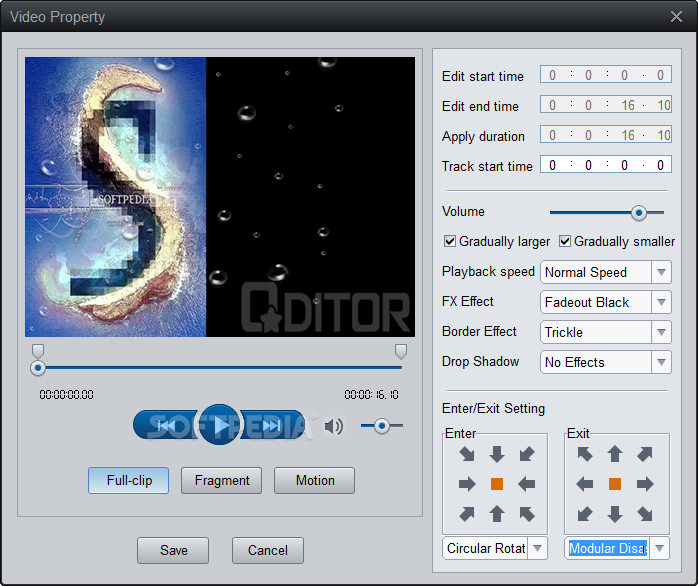Select Enter direction arrow pointing up
698x586 pixels.
click(x=497, y=514)
